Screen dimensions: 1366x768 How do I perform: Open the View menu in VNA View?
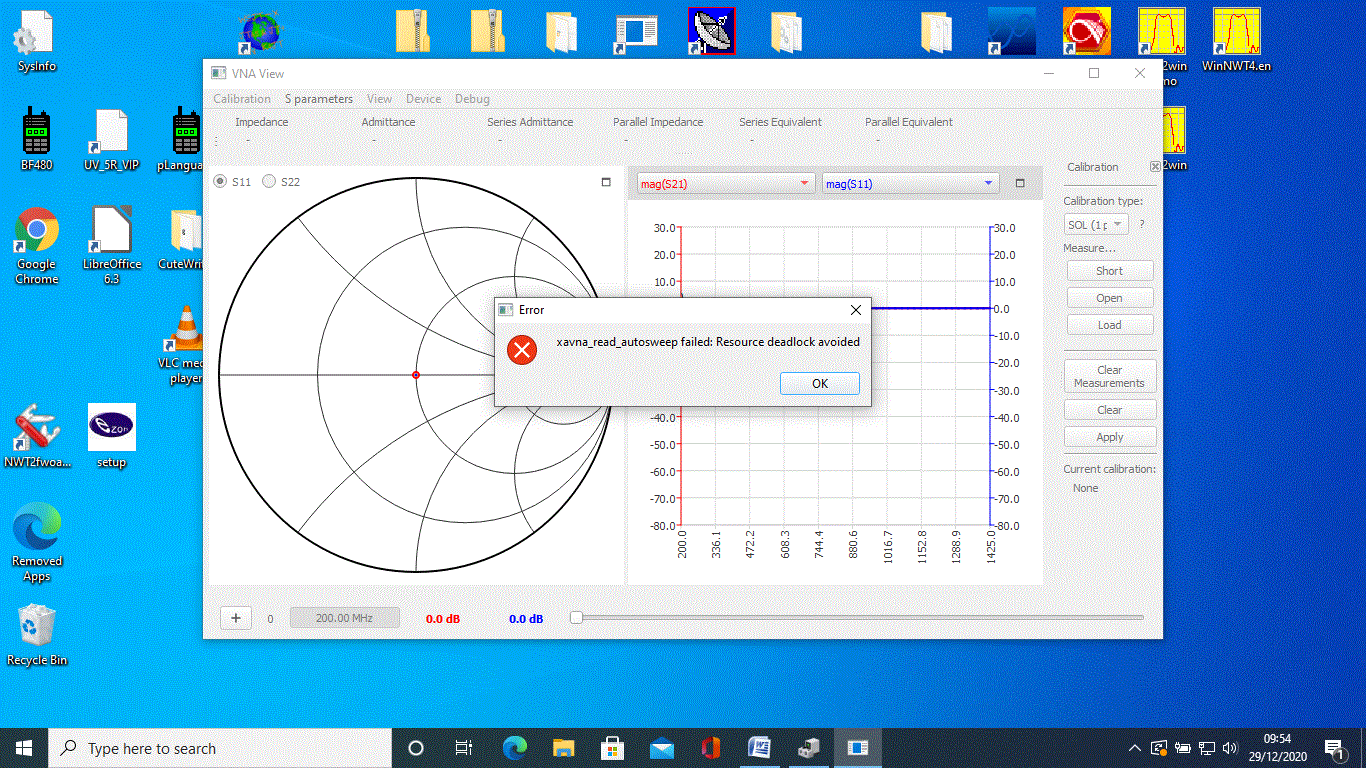click(379, 99)
